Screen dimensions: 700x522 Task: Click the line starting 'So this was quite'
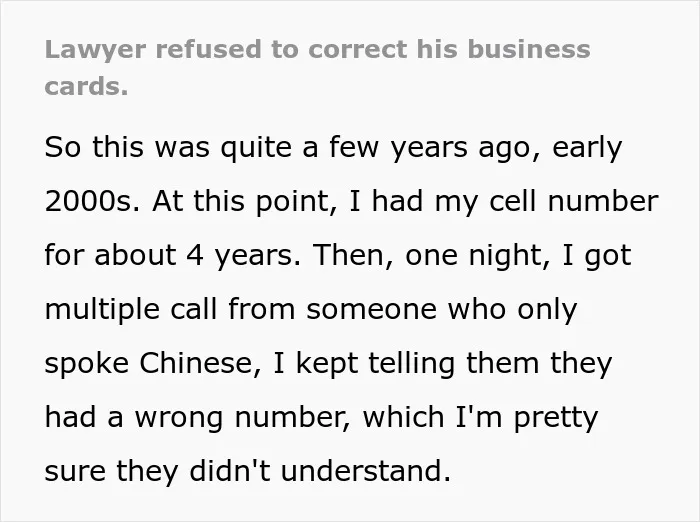(x=333, y=148)
